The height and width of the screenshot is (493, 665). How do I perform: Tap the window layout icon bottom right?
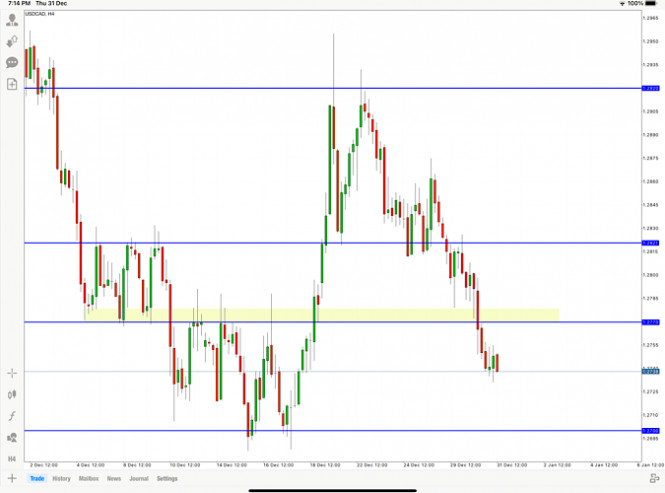(654, 479)
